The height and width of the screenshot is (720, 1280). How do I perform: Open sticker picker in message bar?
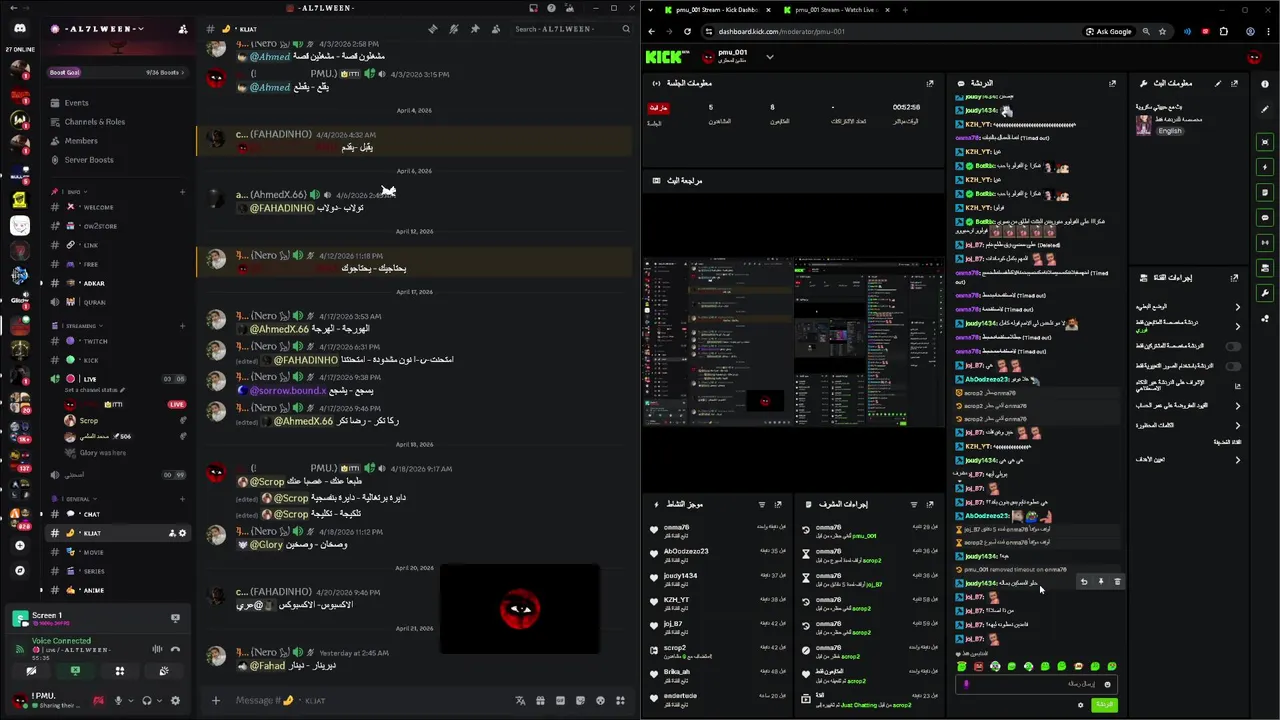pos(580,700)
